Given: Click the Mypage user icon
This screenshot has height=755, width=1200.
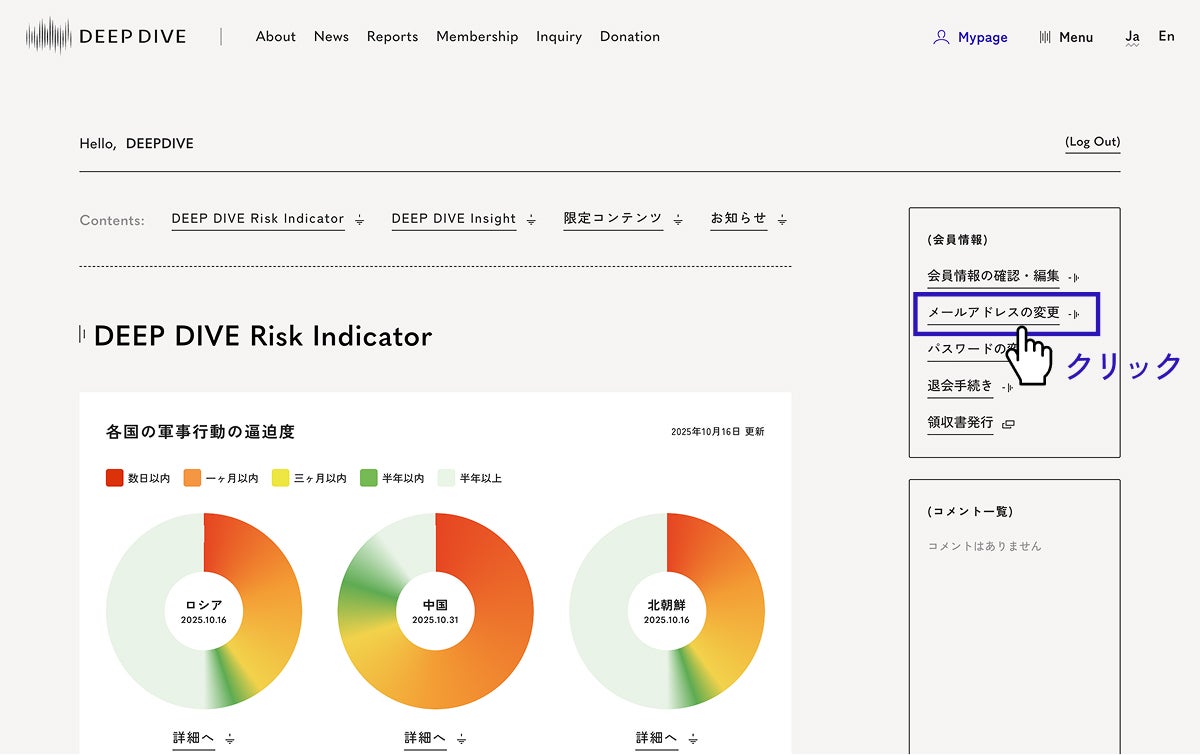Looking at the screenshot, I should click(x=940, y=37).
